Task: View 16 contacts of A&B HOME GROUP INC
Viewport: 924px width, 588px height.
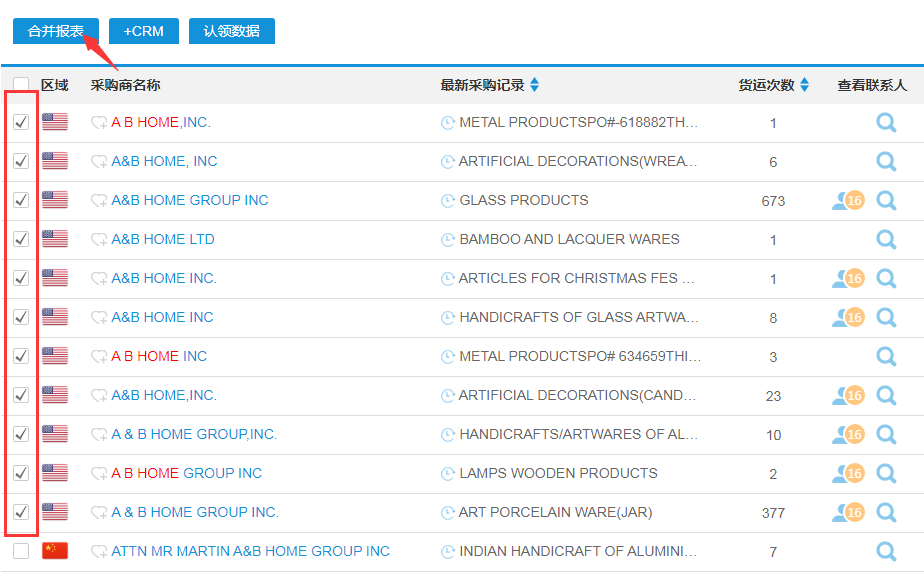Action: tap(849, 200)
